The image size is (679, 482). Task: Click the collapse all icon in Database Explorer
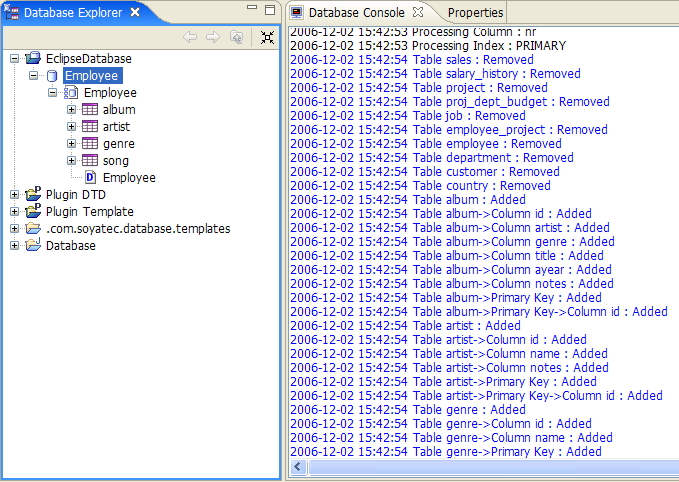pyautogui.click(x=266, y=37)
